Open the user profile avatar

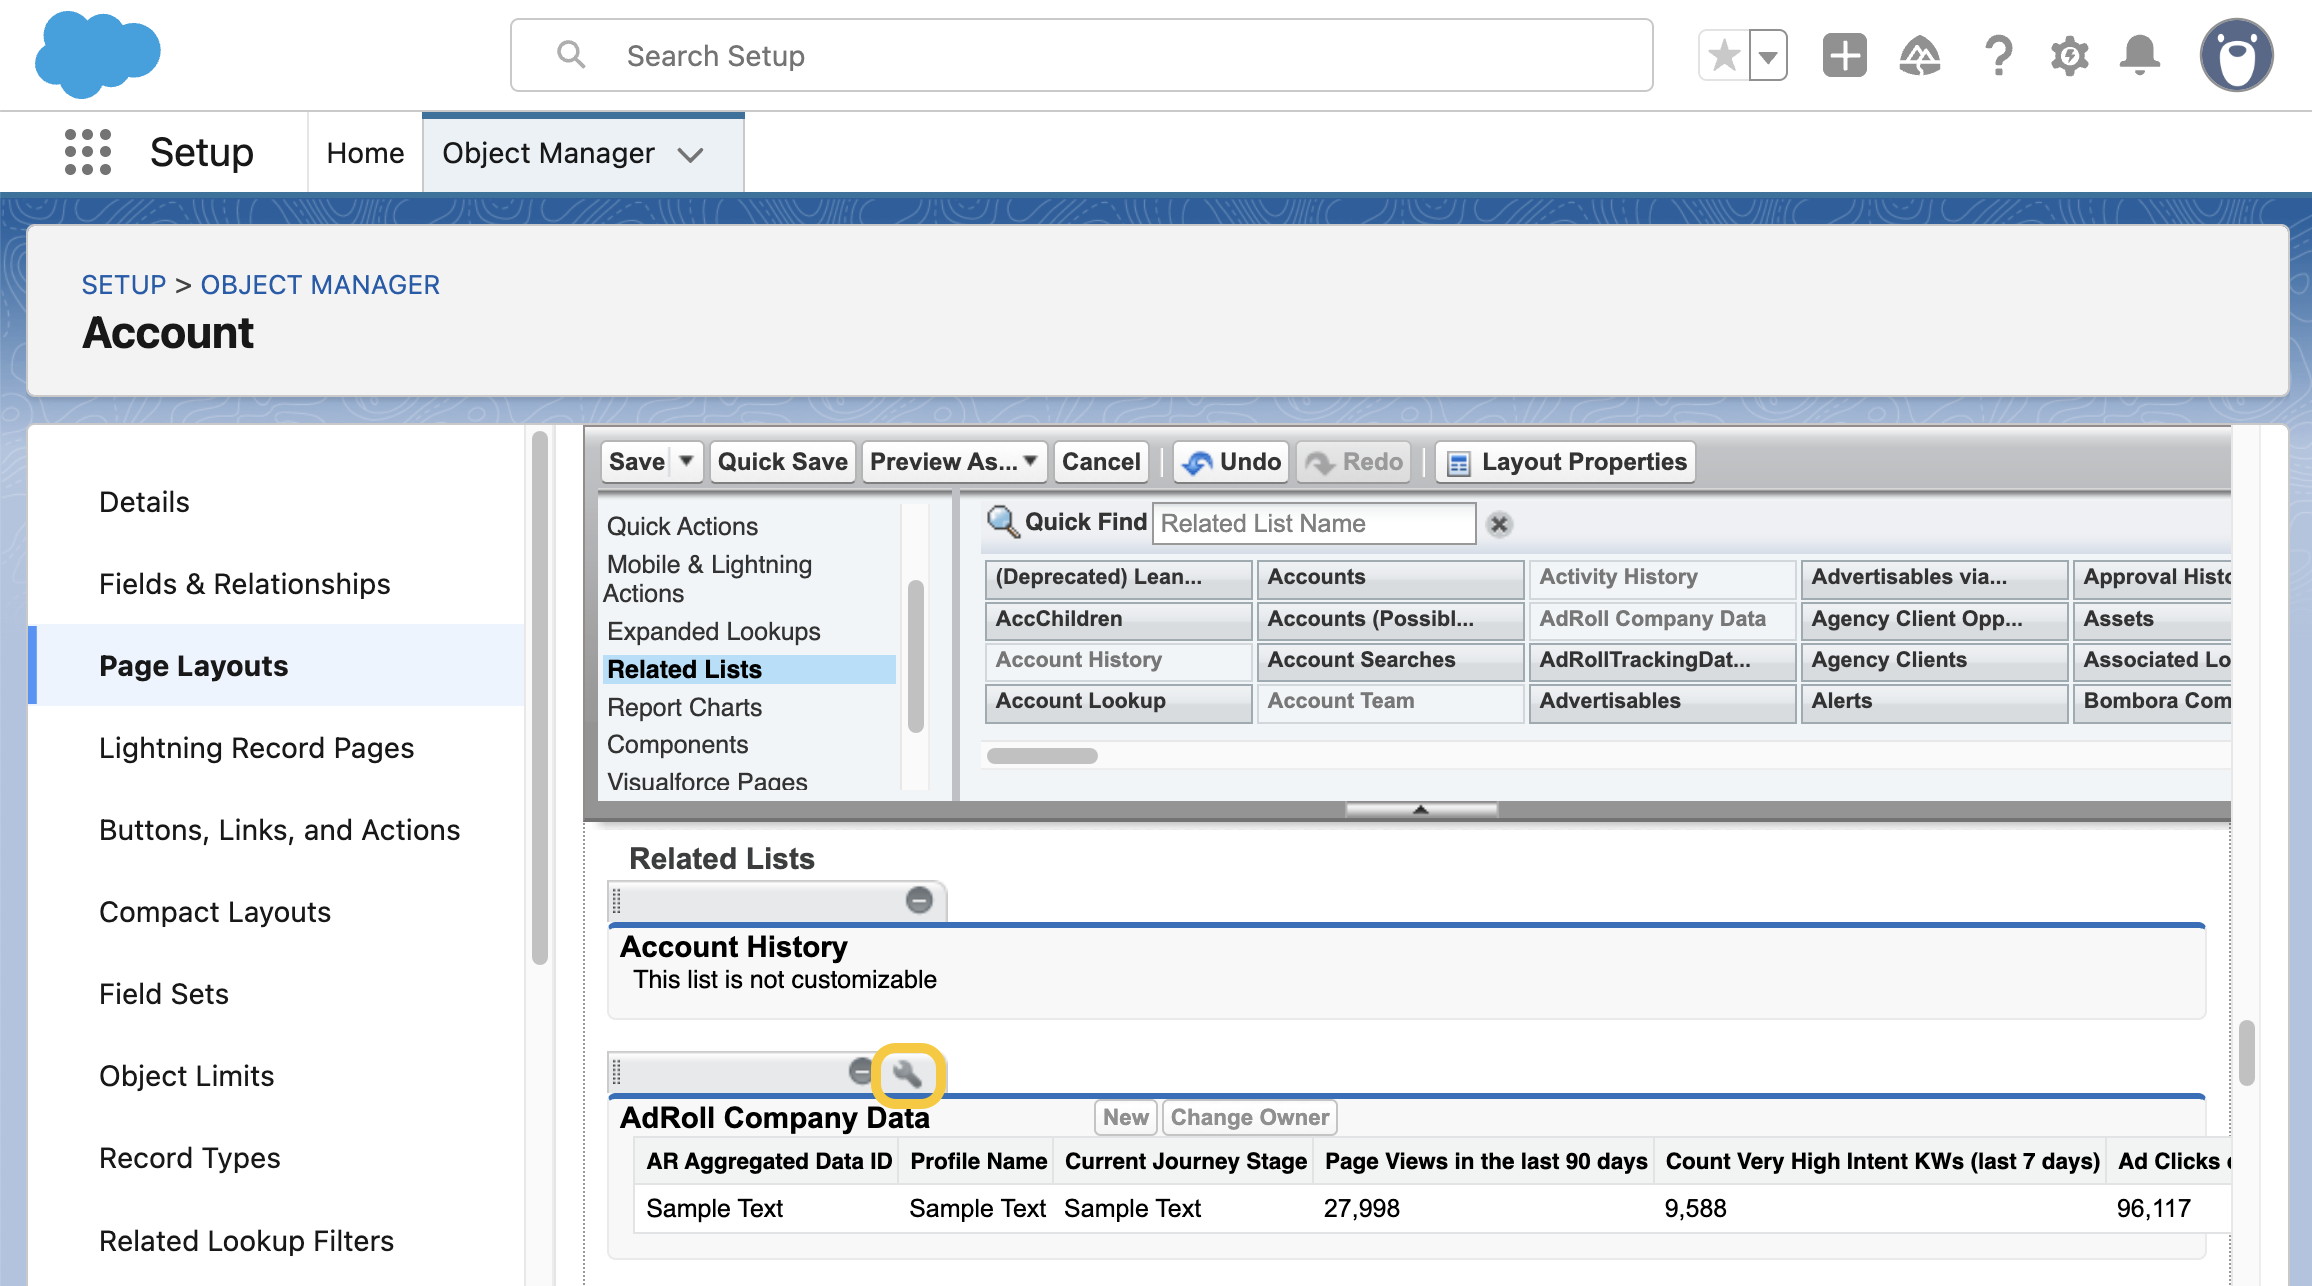coord(2236,55)
